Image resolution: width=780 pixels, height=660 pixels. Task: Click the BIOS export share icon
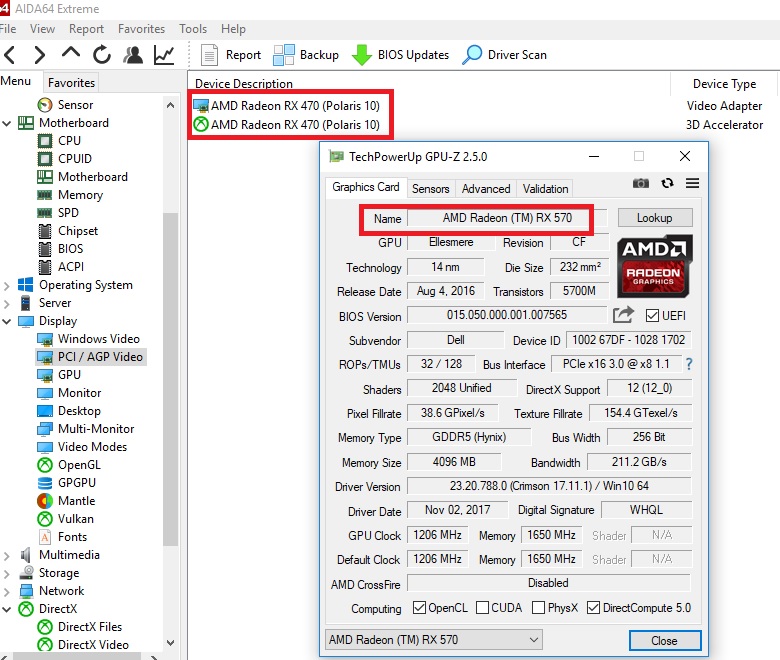(x=623, y=315)
